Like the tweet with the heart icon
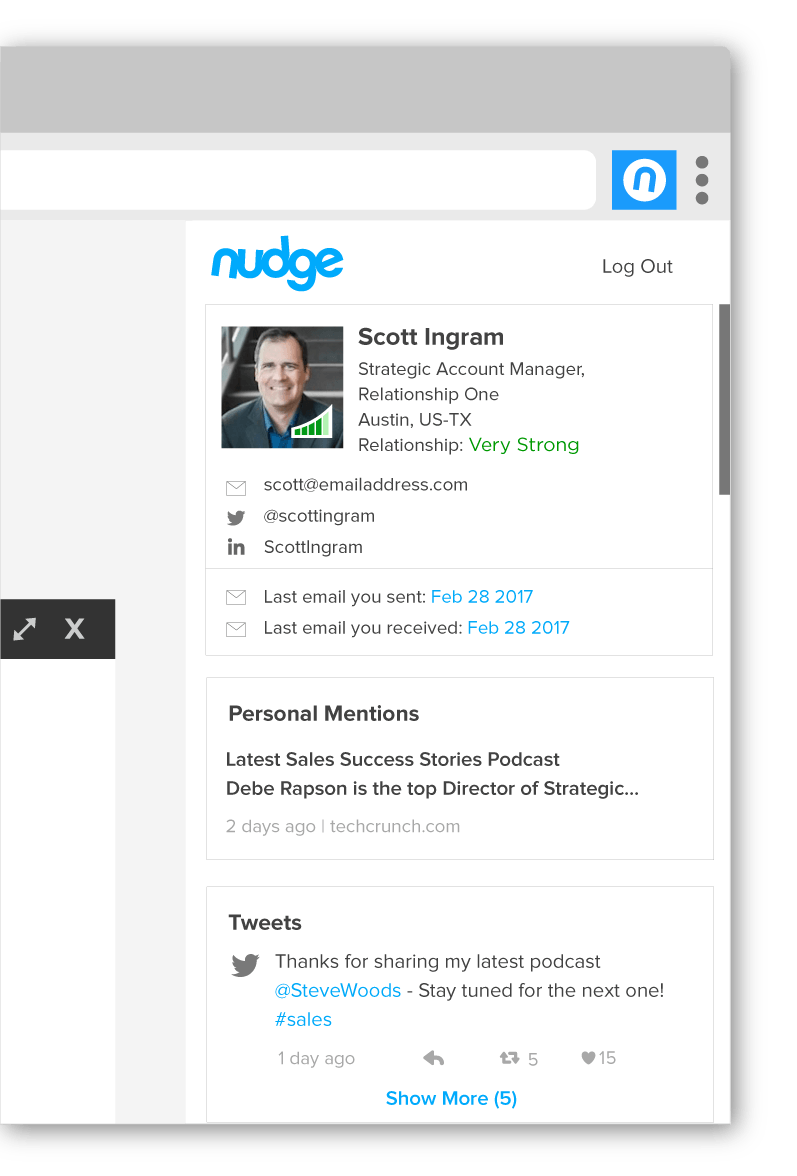Screen dimensions: 797x1176 [589, 1058]
